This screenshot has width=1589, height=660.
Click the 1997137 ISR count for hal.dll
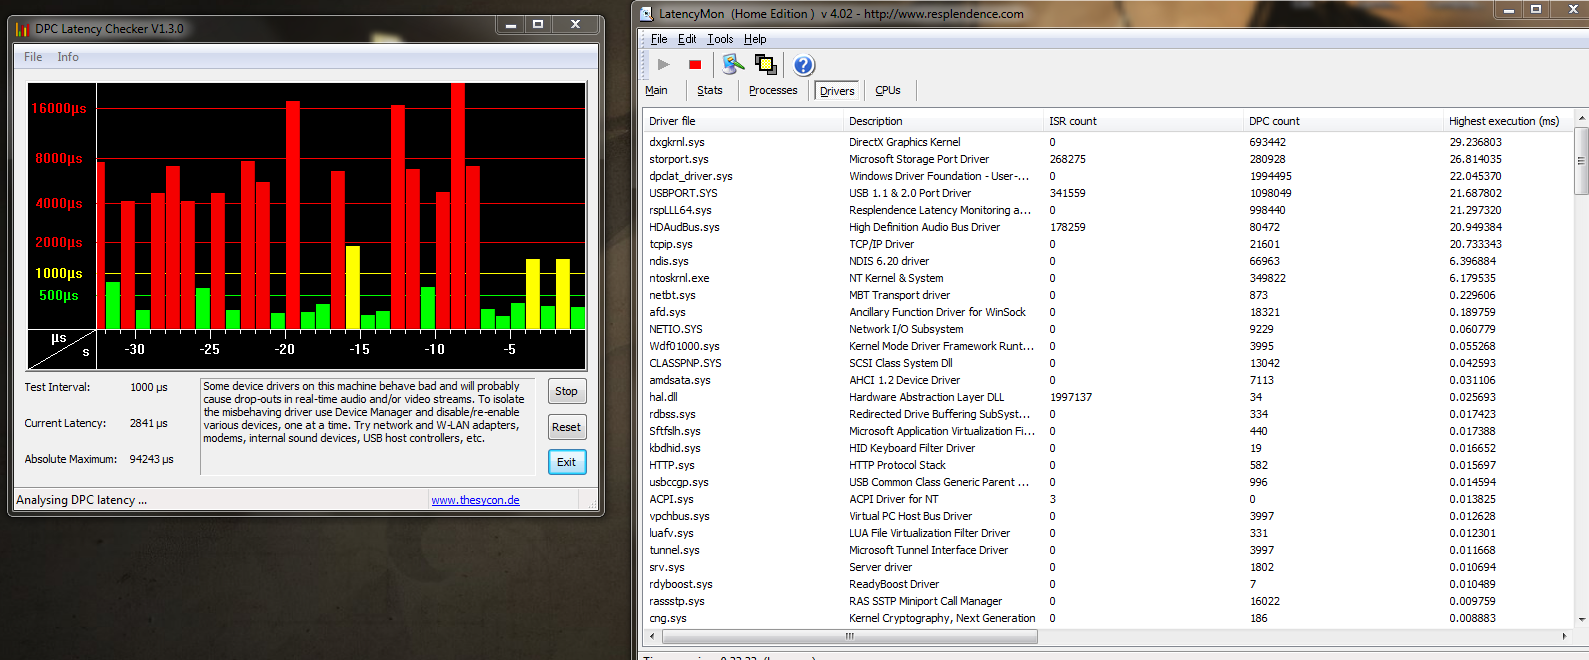1070,397
